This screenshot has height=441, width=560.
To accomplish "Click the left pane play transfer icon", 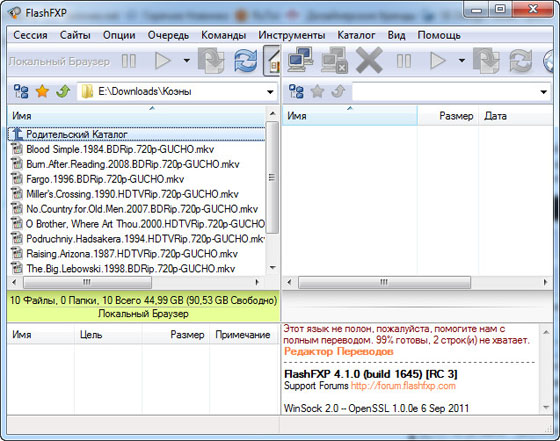I will pos(163,61).
